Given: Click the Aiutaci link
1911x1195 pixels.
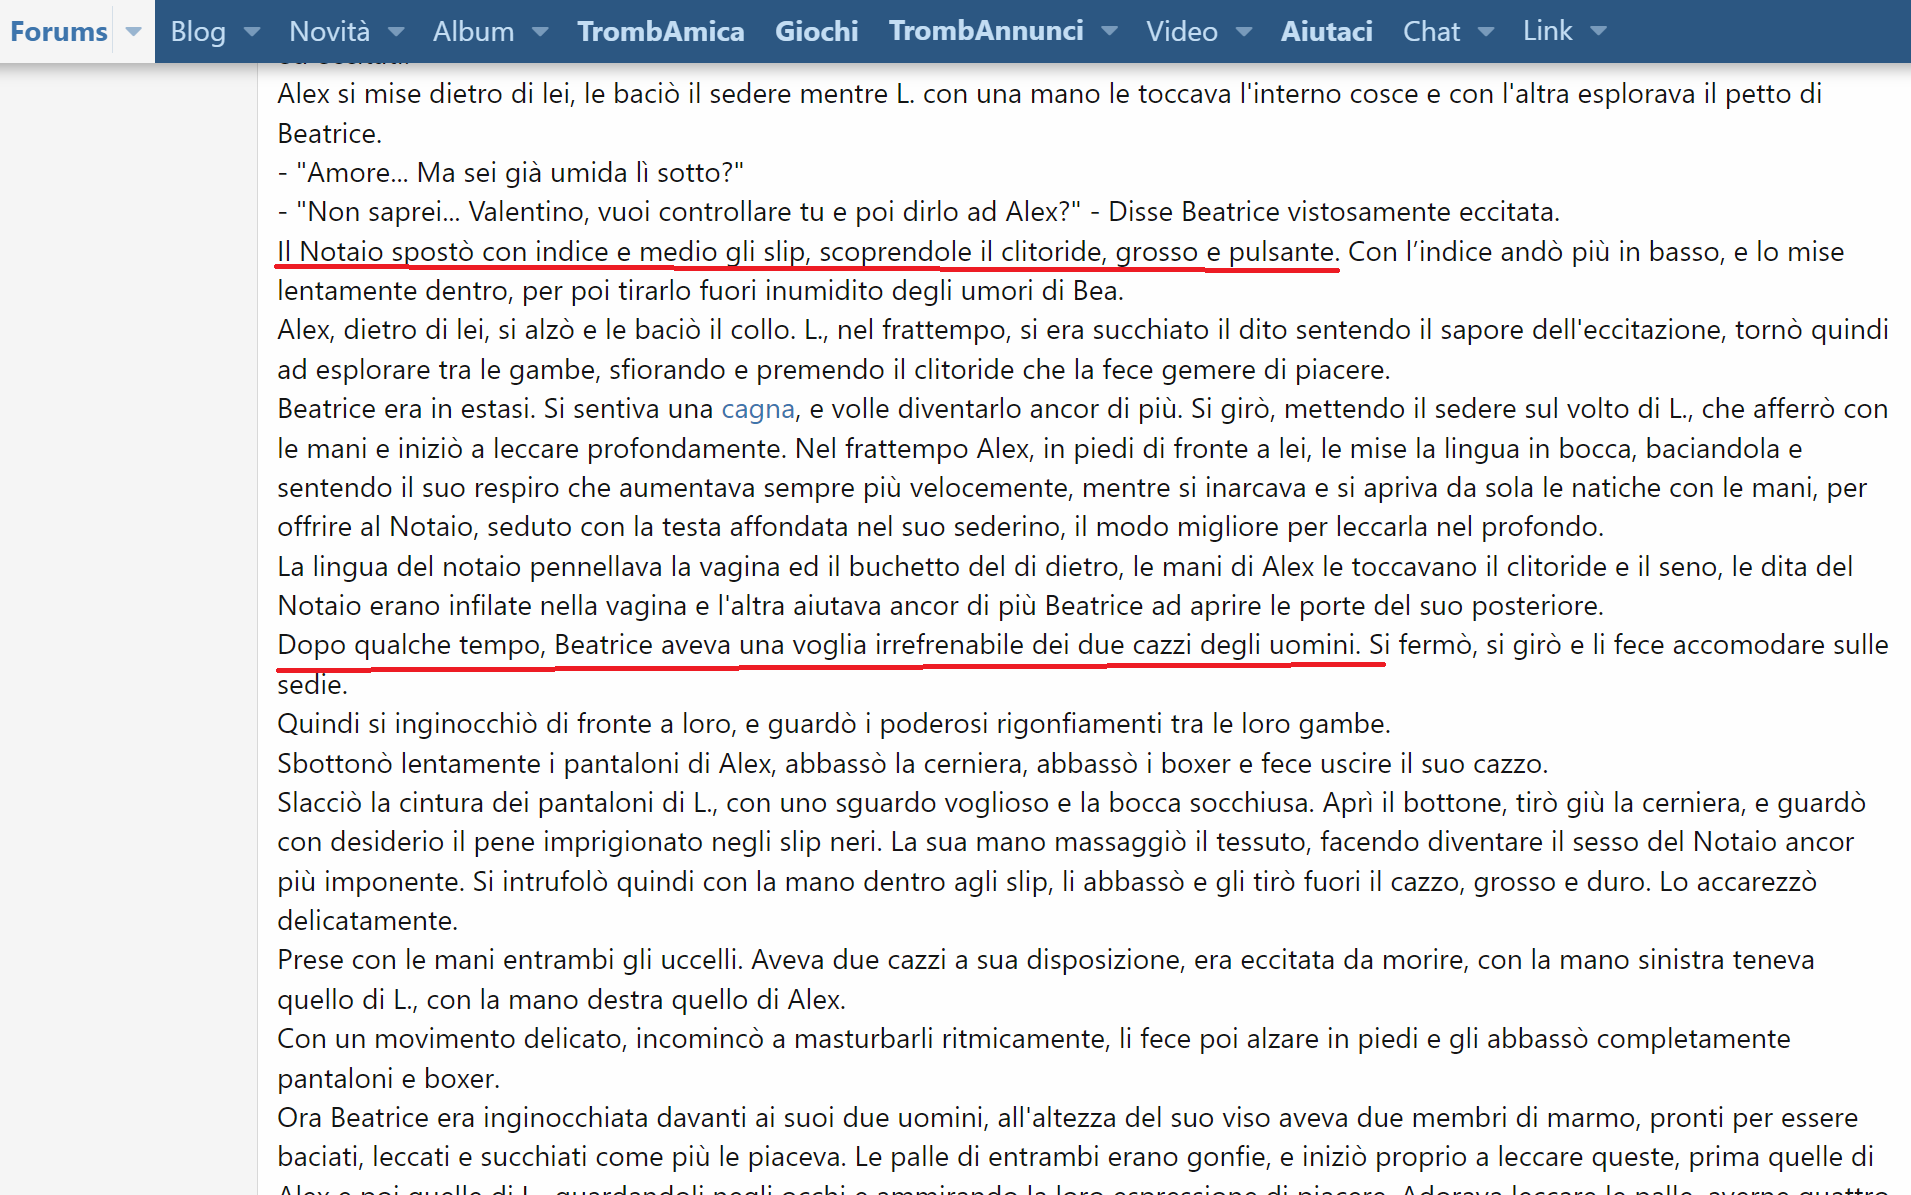Looking at the screenshot, I should (x=1326, y=32).
